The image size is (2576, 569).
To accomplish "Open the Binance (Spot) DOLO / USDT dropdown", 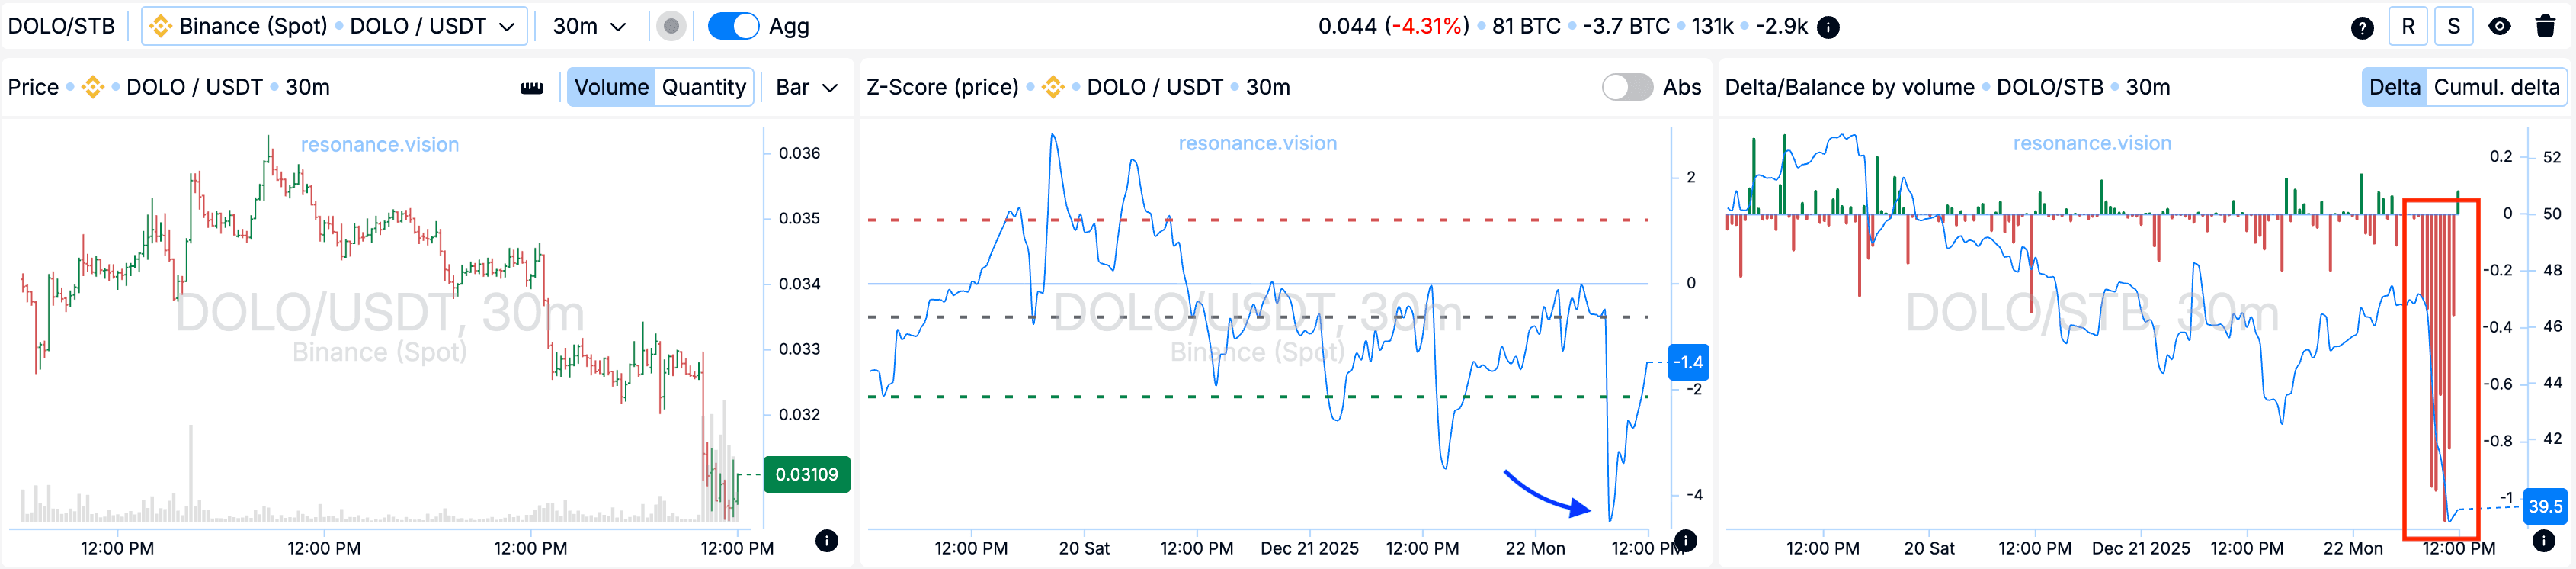I will click(334, 27).
